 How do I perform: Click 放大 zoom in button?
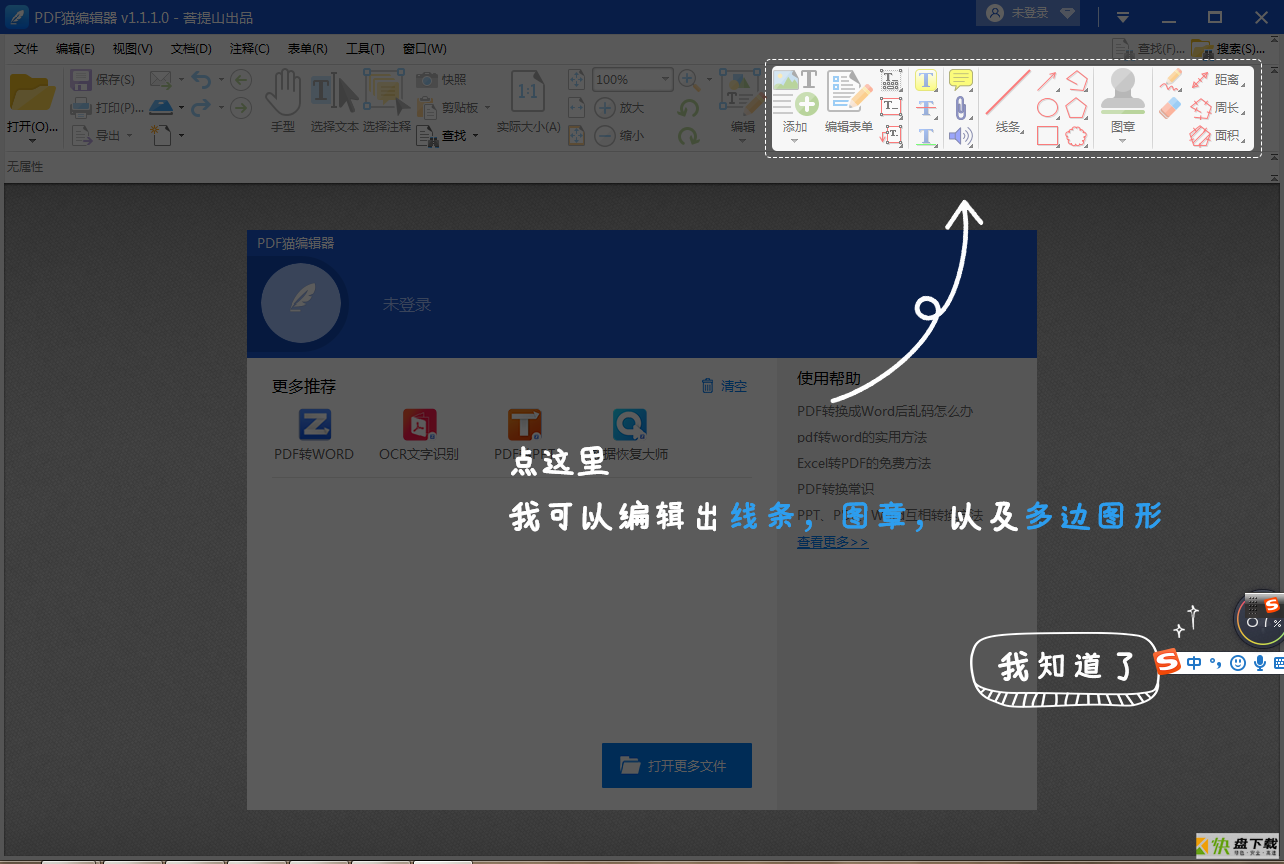click(620, 108)
